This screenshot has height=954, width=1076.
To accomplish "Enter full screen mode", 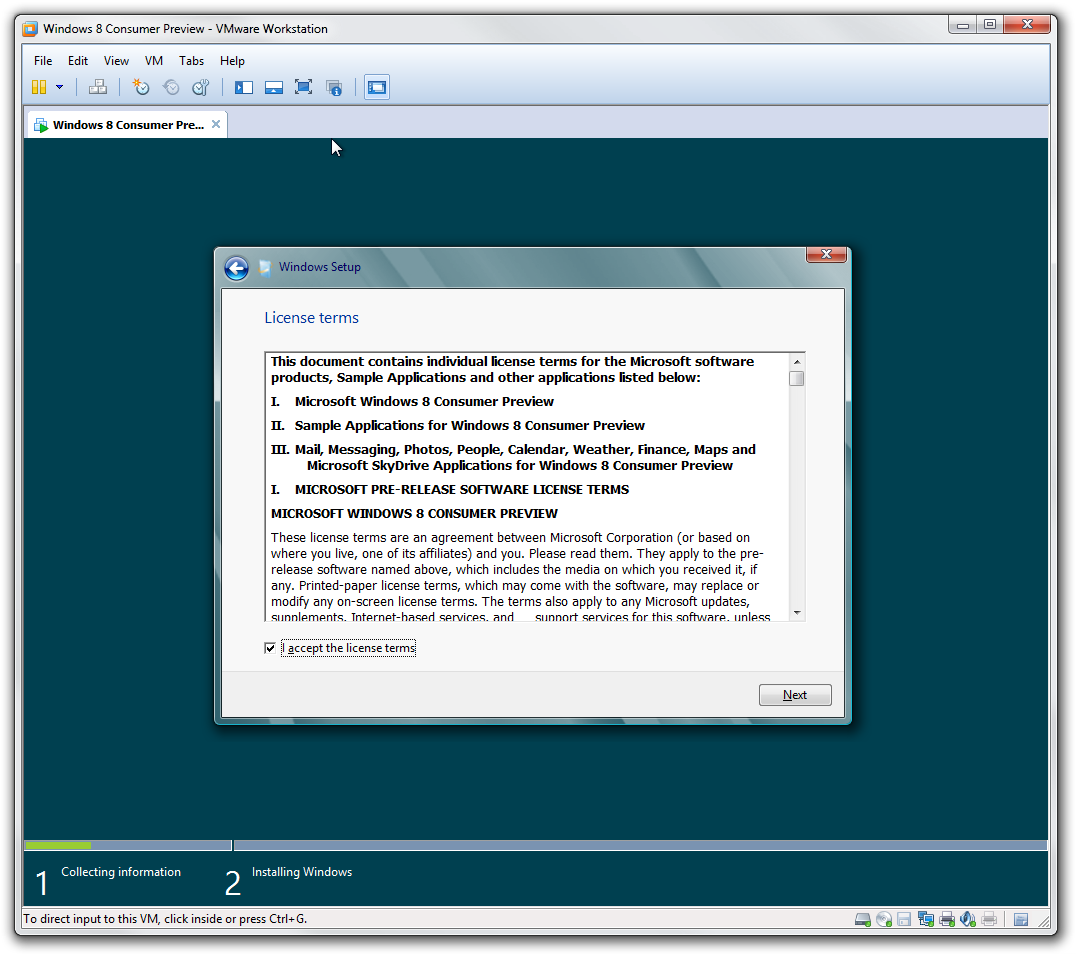I will pyautogui.click(x=303, y=87).
